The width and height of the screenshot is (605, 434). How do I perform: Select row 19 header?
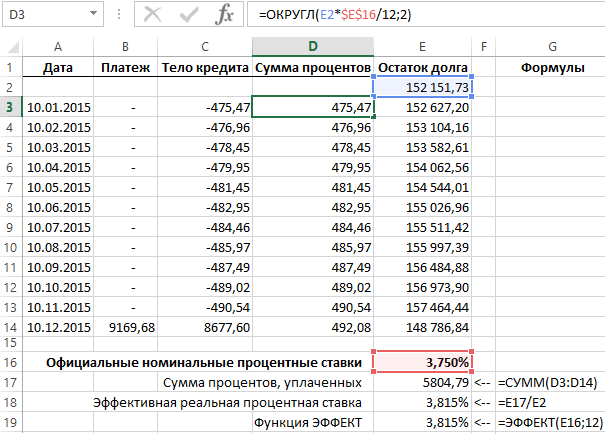(x=11, y=422)
